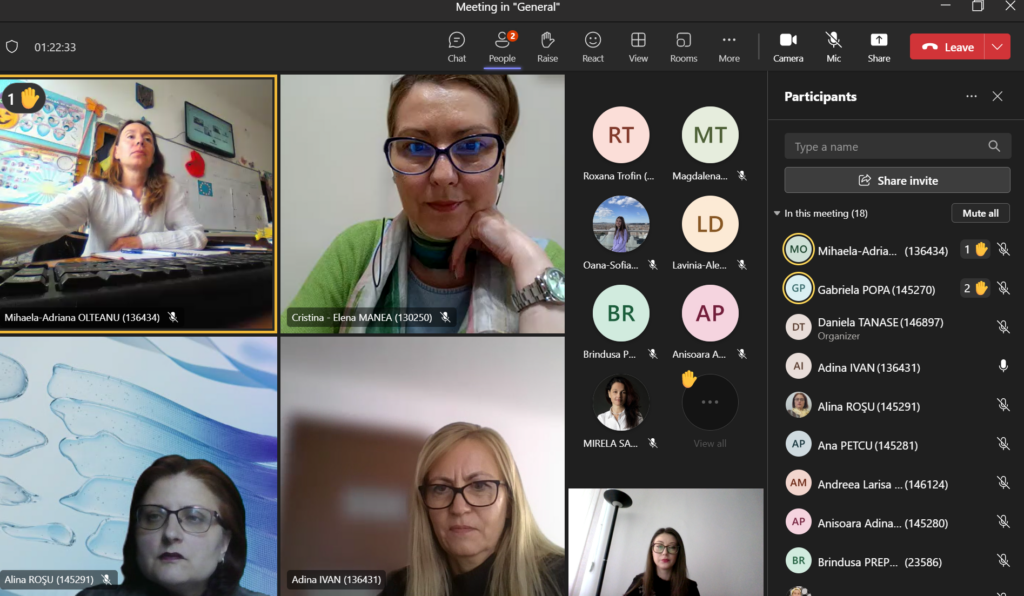Image resolution: width=1024 pixels, height=596 pixels.
Task: Toggle Adina IVAN's microphone in participants list
Action: pyautogui.click(x=1003, y=367)
